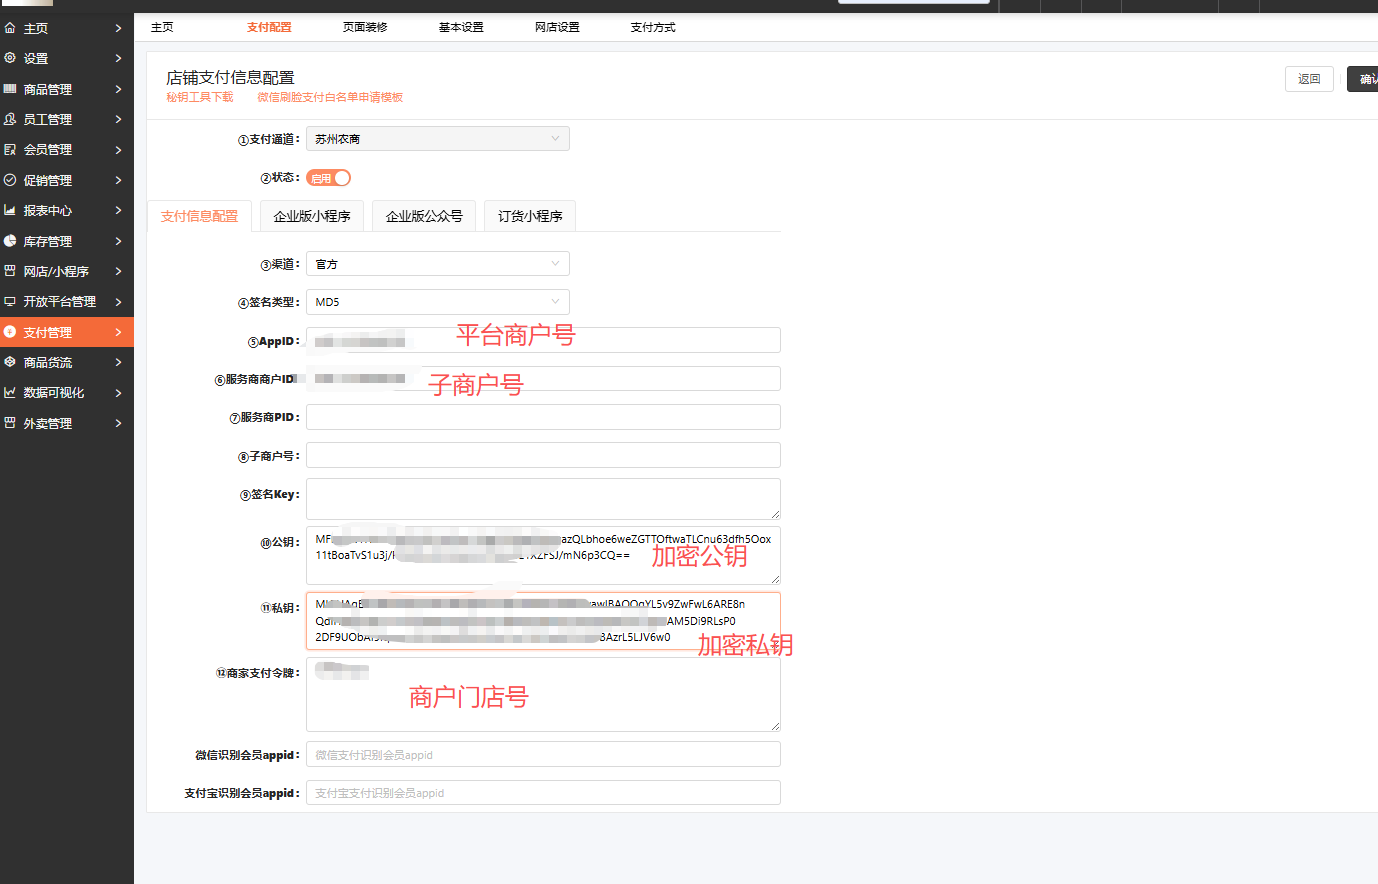Expand the 员工管理 menu chevron
The image size is (1378, 884).
point(118,119)
